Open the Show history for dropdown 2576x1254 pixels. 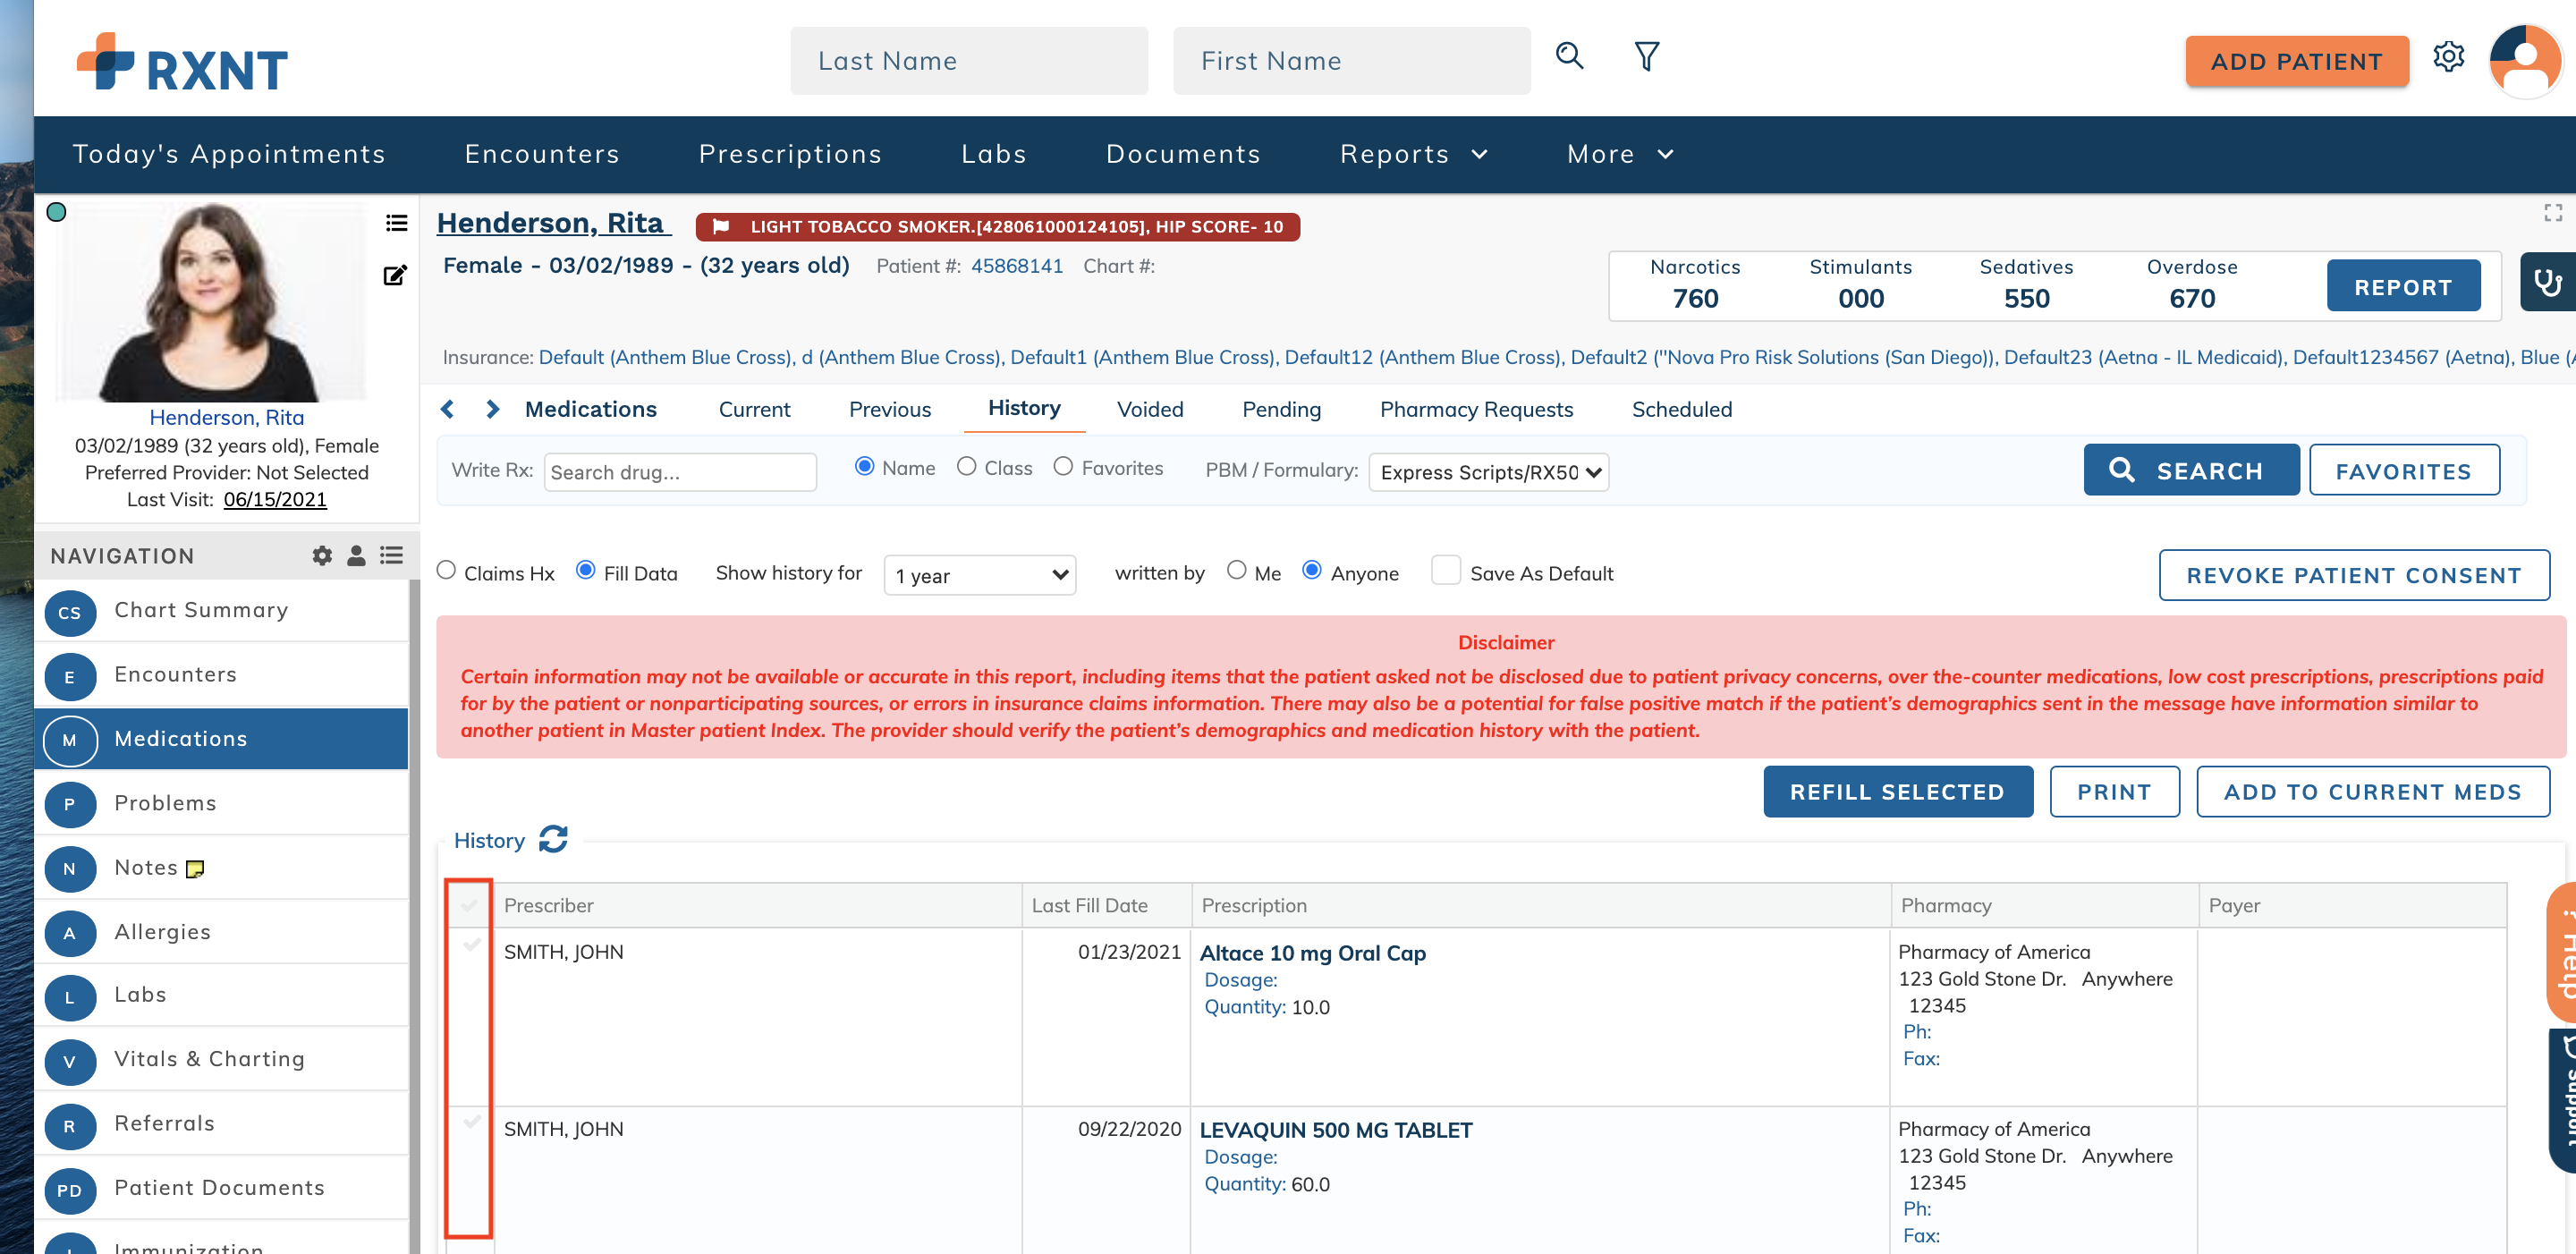point(979,575)
